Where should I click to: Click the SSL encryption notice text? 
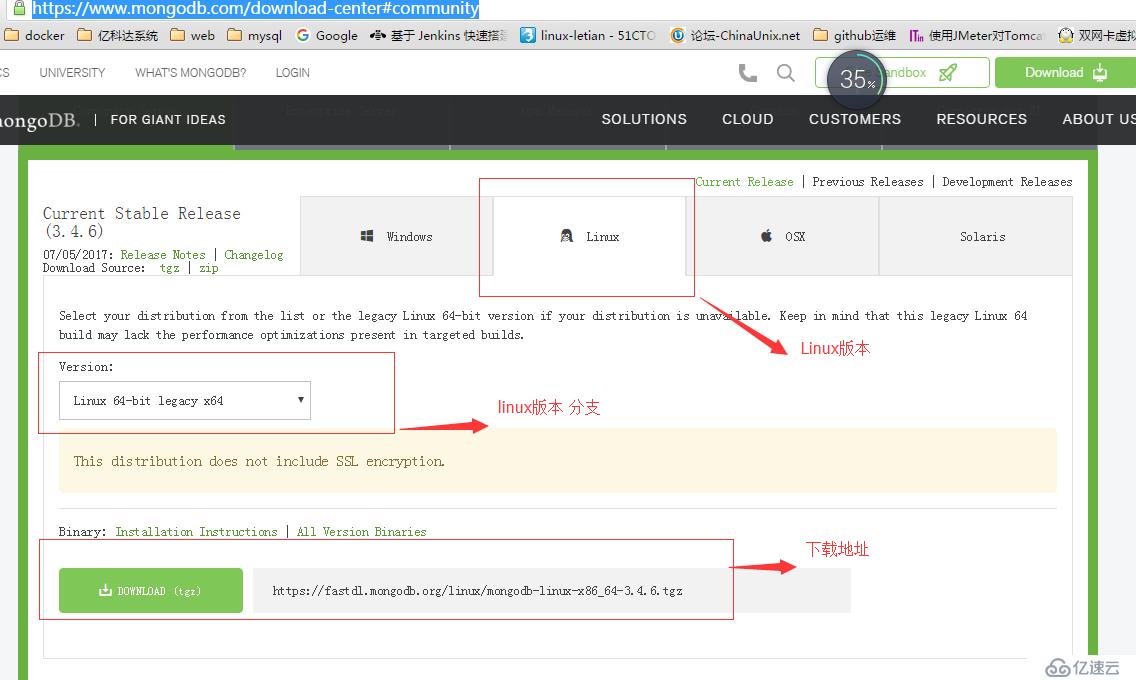(x=259, y=461)
